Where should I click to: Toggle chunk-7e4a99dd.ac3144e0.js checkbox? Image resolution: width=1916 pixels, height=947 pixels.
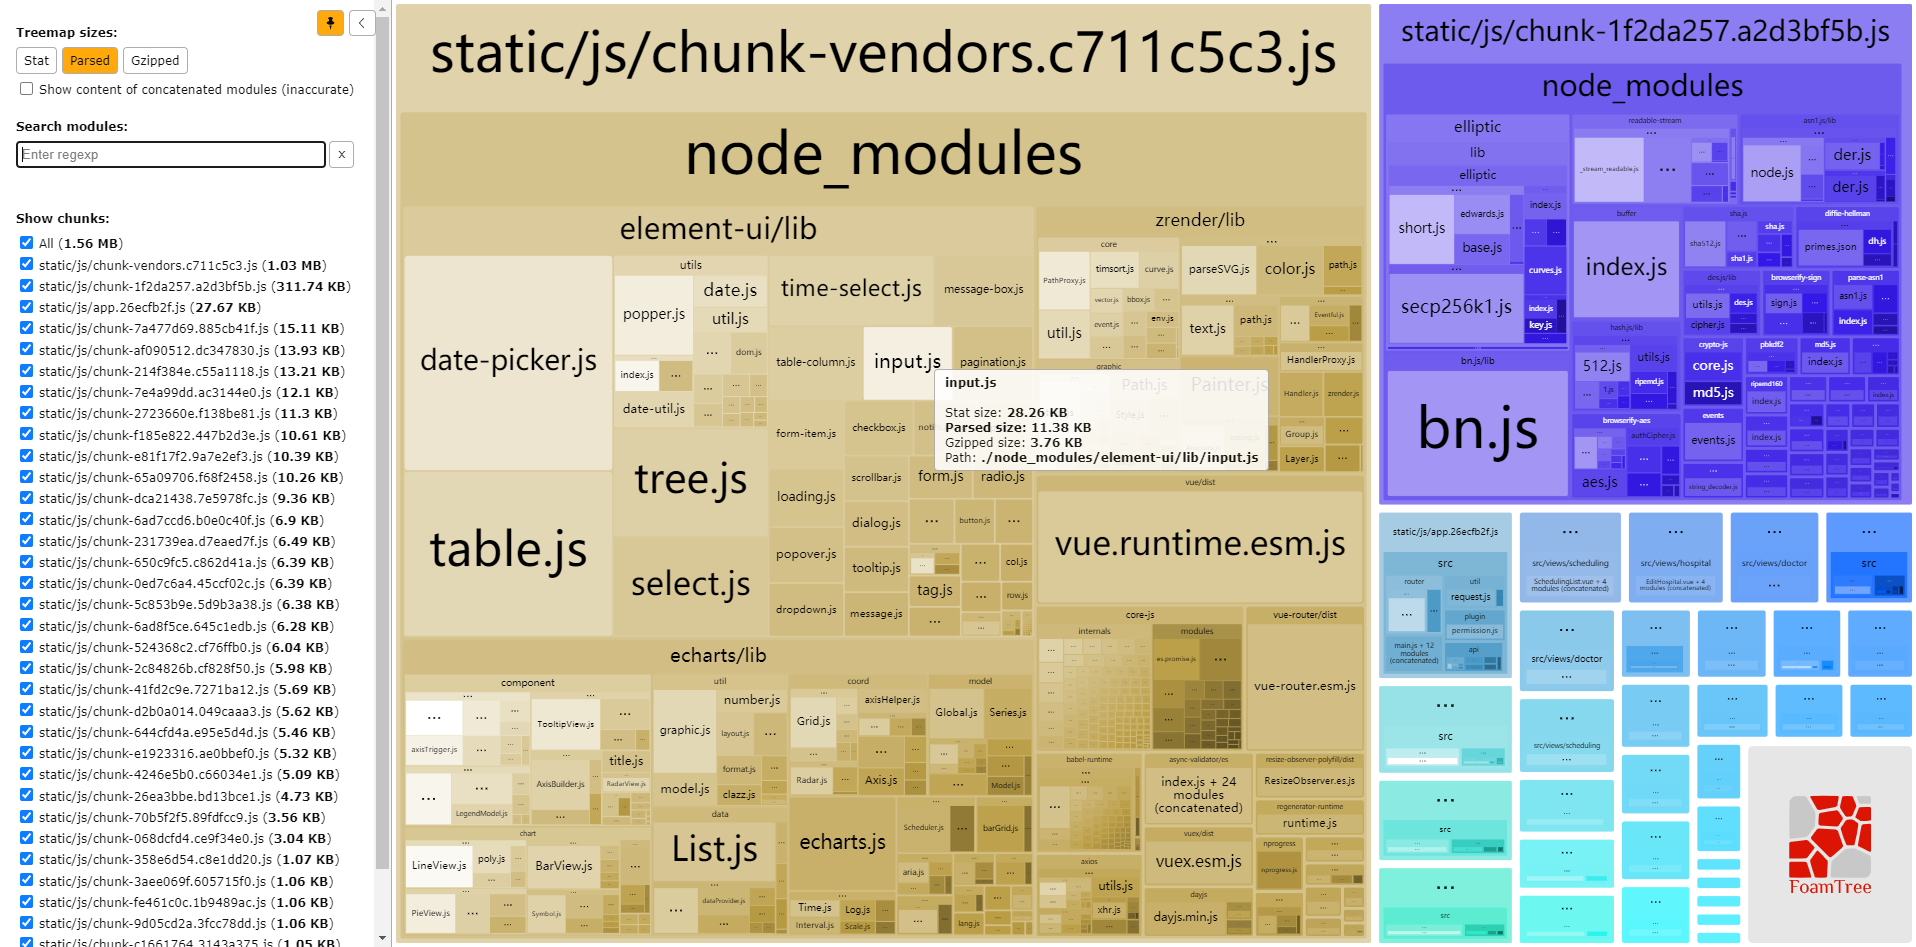pyautogui.click(x=27, y=392)
